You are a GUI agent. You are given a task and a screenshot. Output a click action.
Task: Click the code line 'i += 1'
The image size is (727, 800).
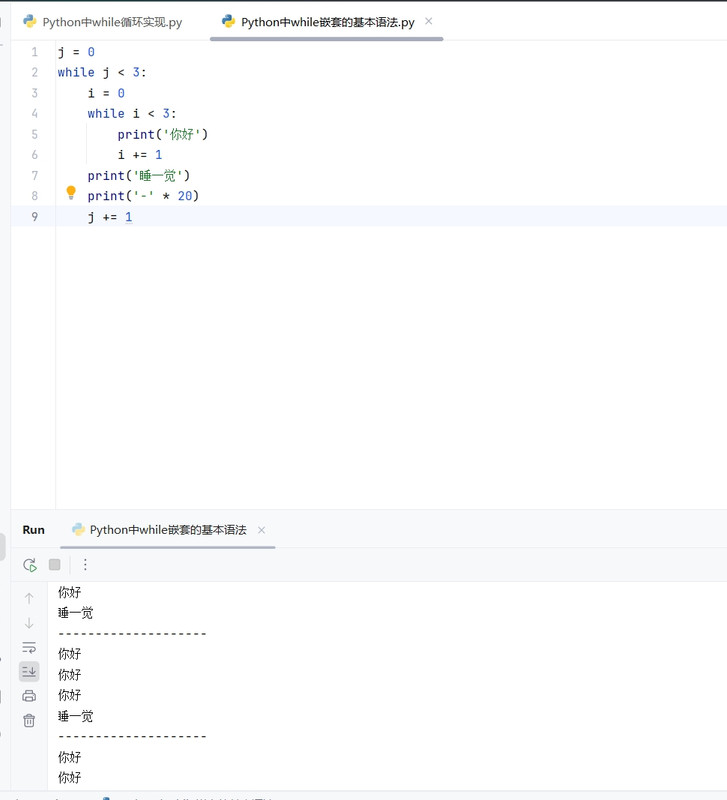[140, 155]
